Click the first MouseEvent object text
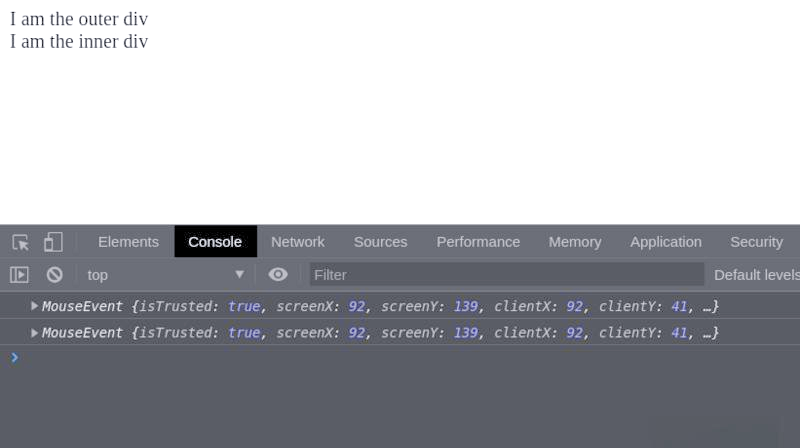Image resolution: width=800 pixels, height=448 pixels. pos(380,306)
